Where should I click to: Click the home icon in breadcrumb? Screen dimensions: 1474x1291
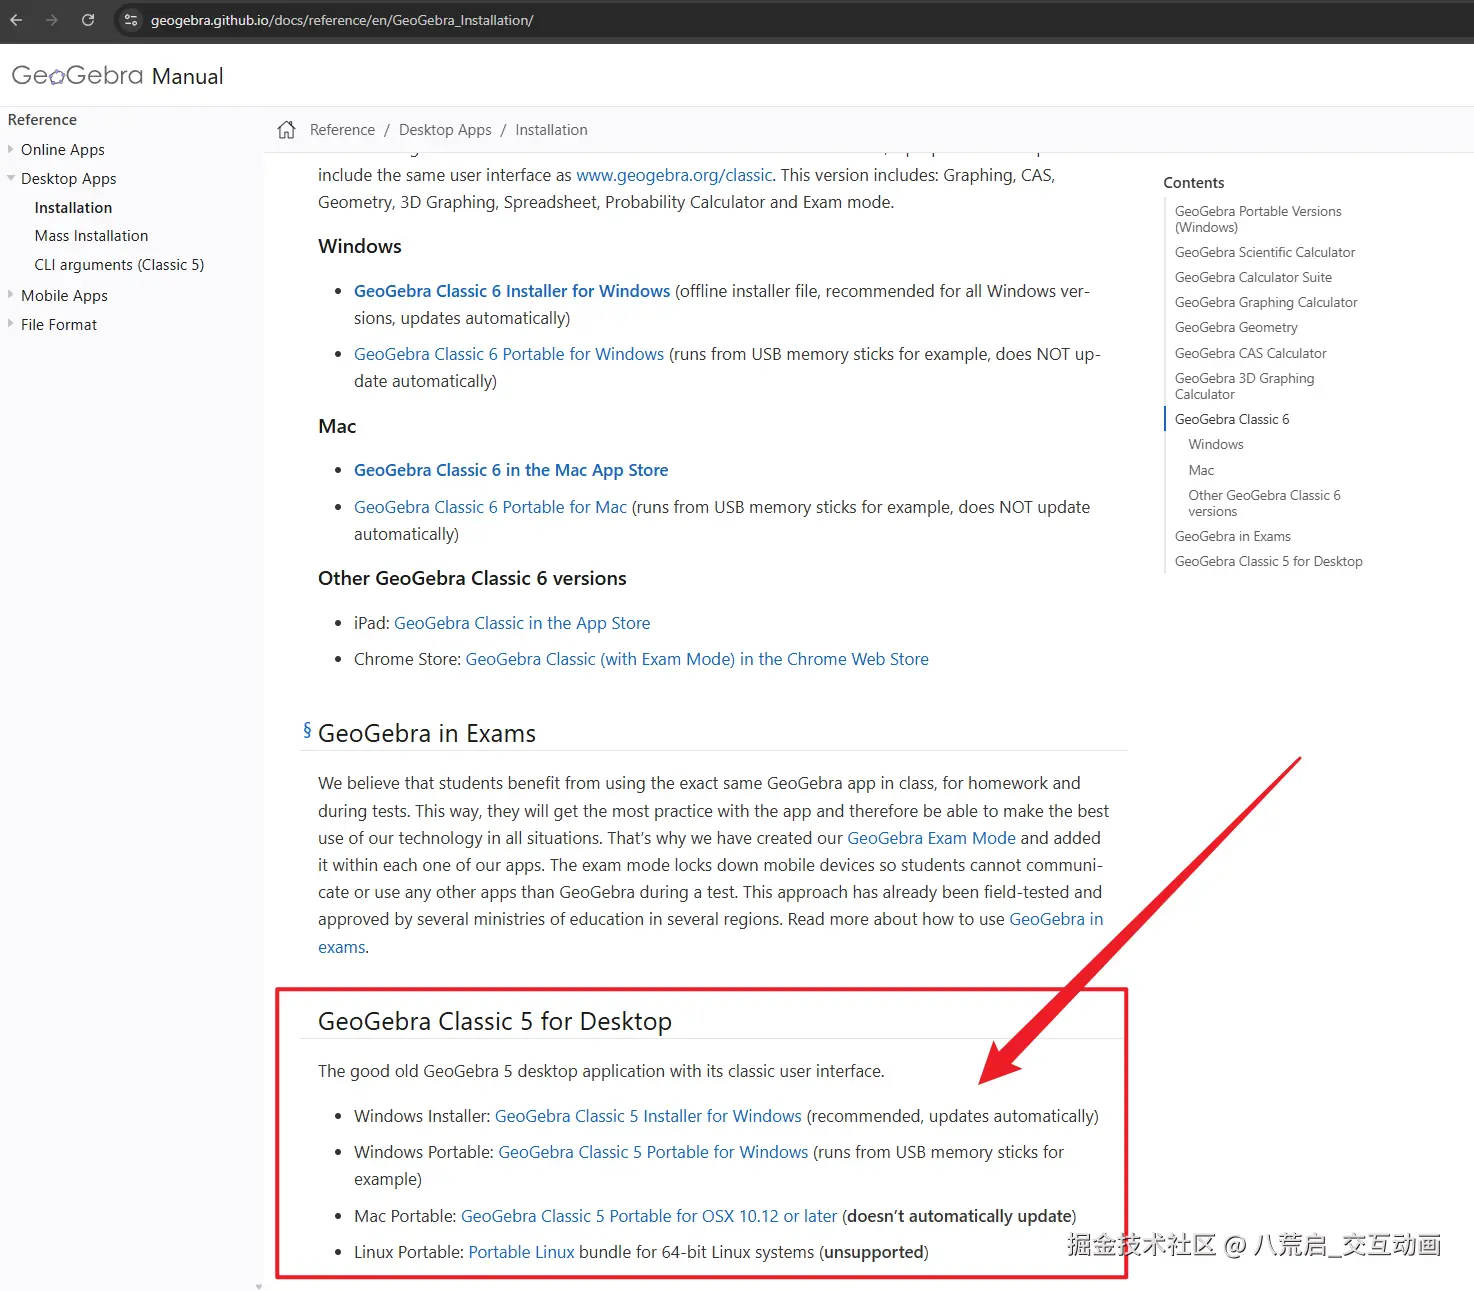click(287, 130)
